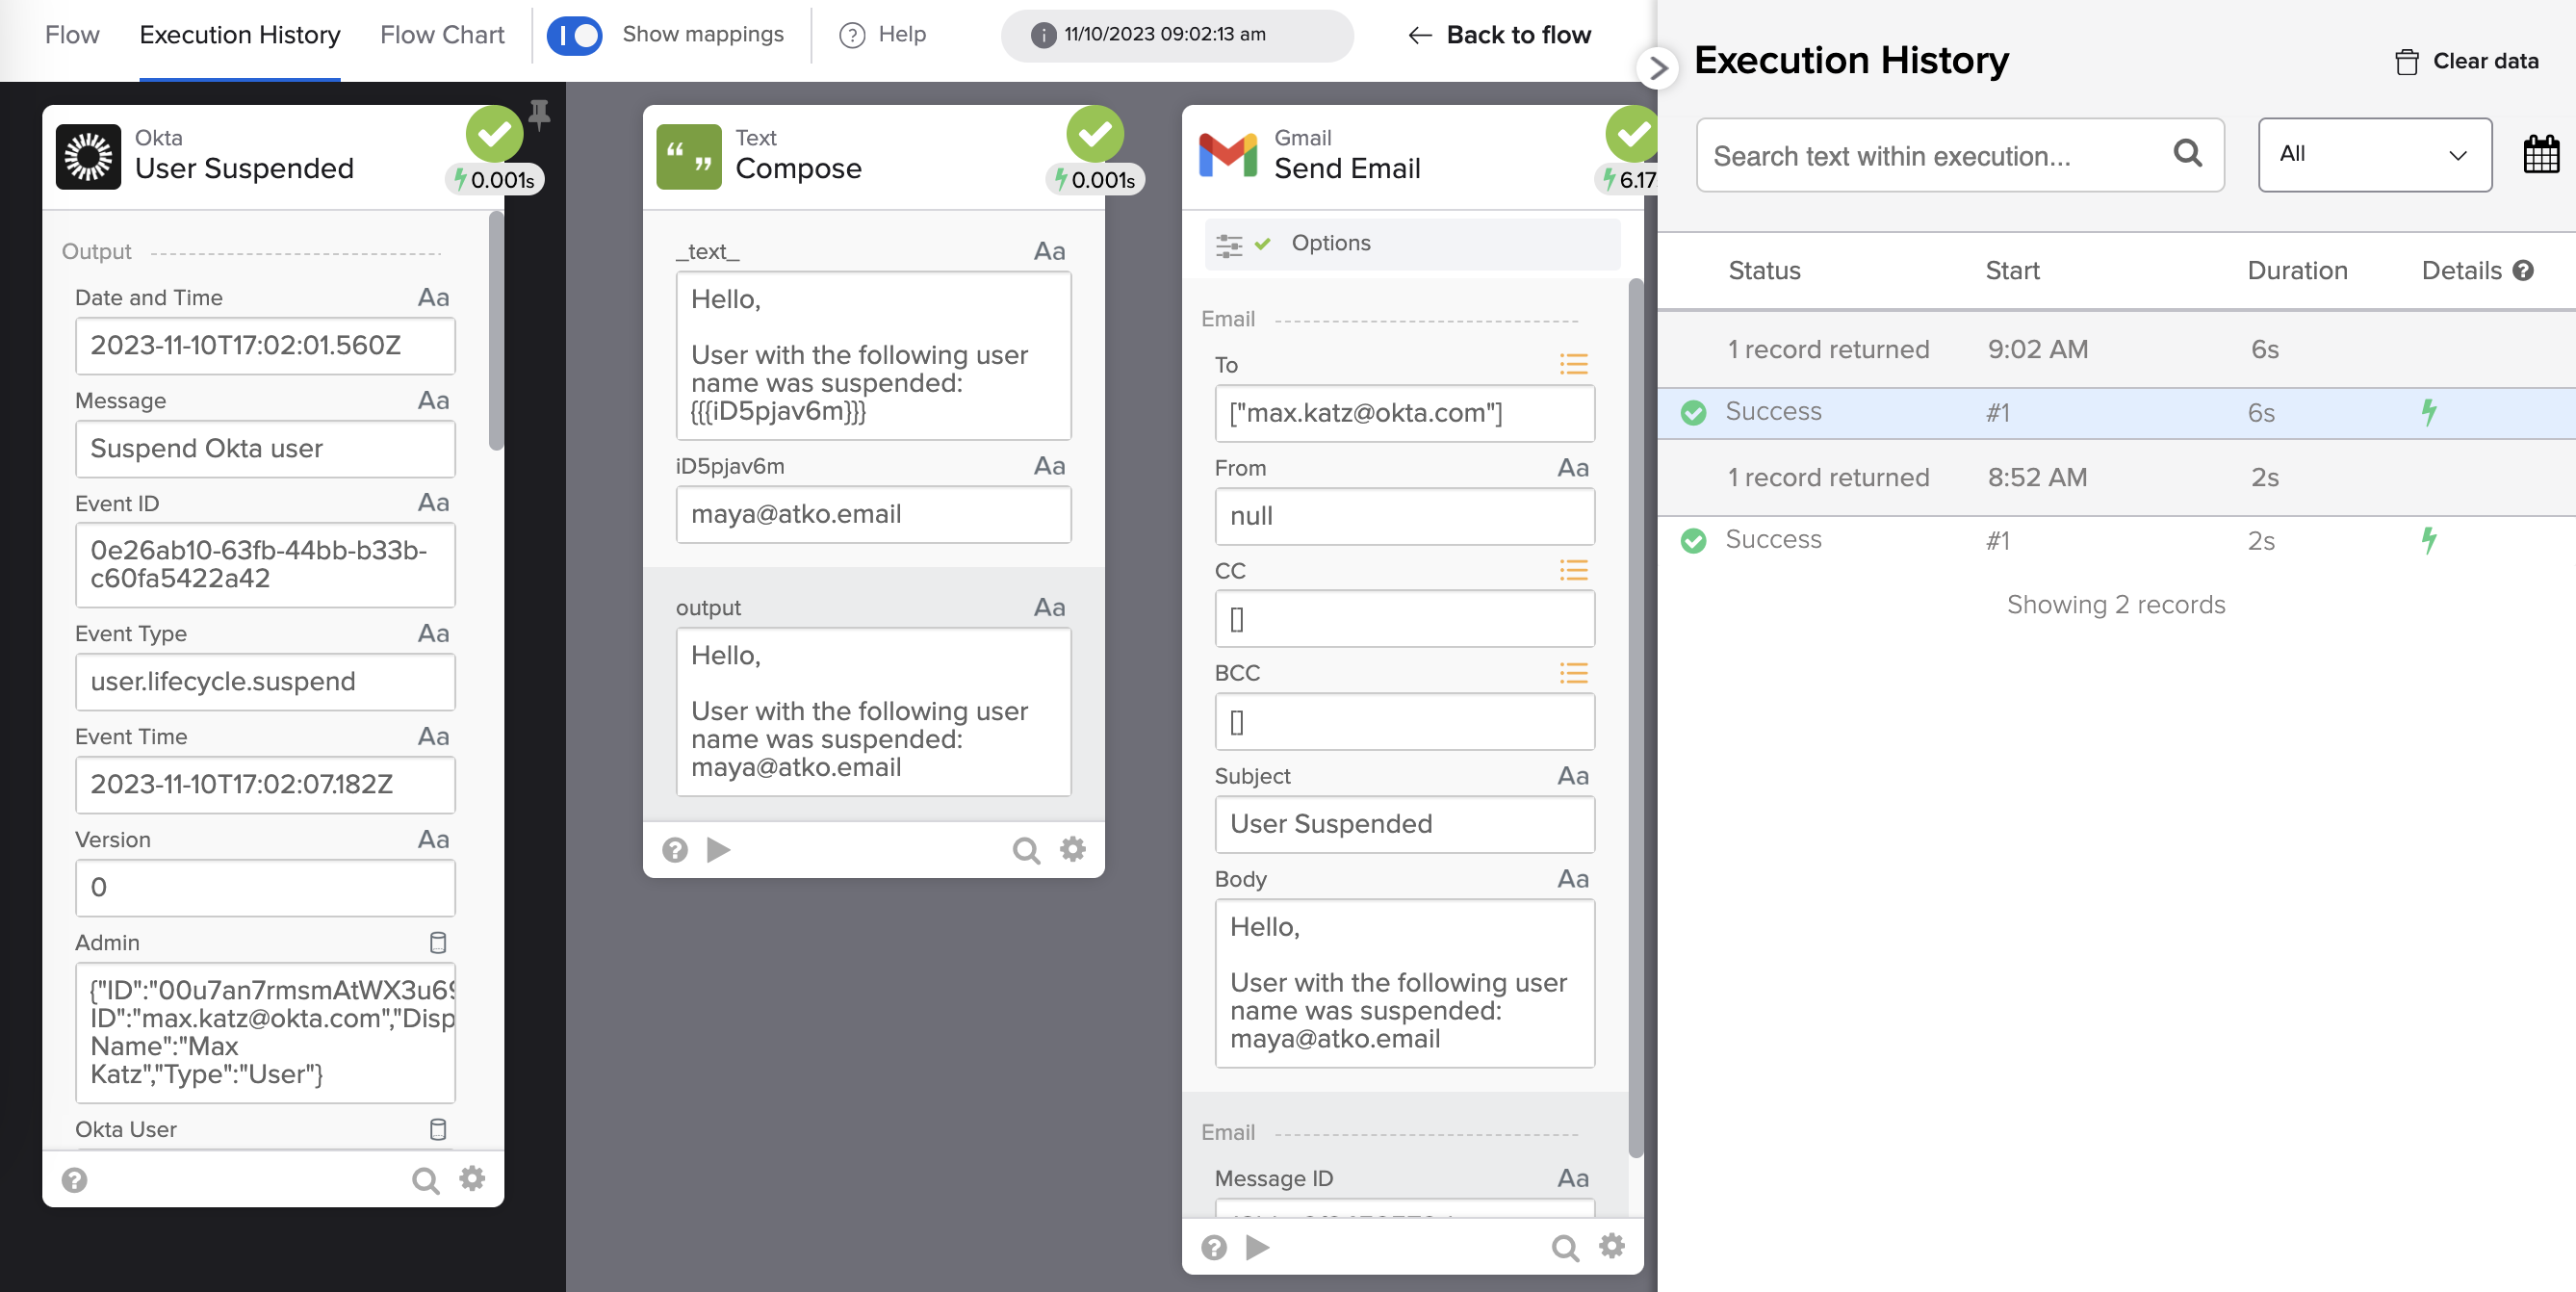Open the calendar date filter icon
This screenshot has width=2576, height=1292.
point(2540,155)
